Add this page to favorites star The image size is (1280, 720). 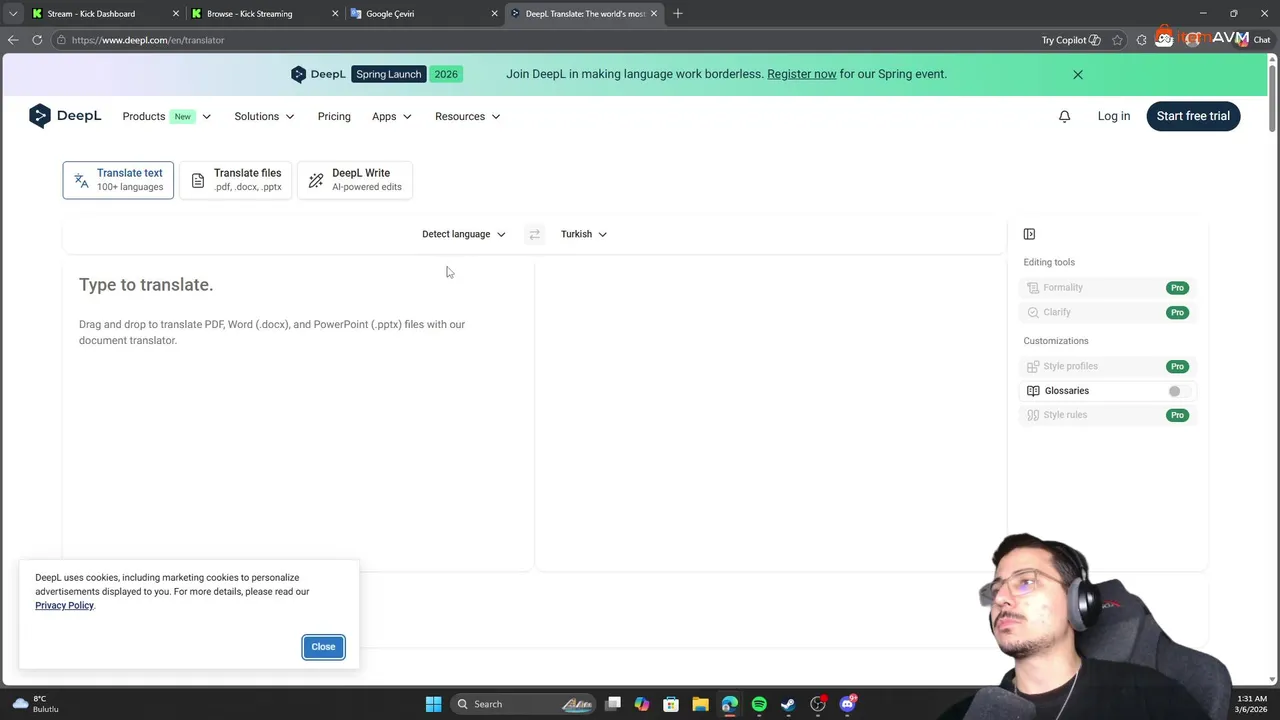coord(1117,40)
